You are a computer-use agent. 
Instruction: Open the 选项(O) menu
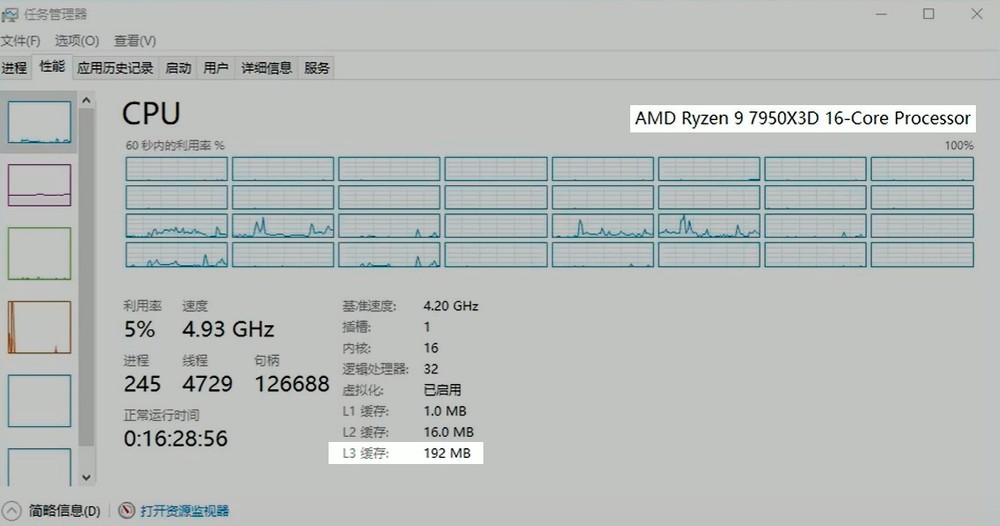click(77, 41)
